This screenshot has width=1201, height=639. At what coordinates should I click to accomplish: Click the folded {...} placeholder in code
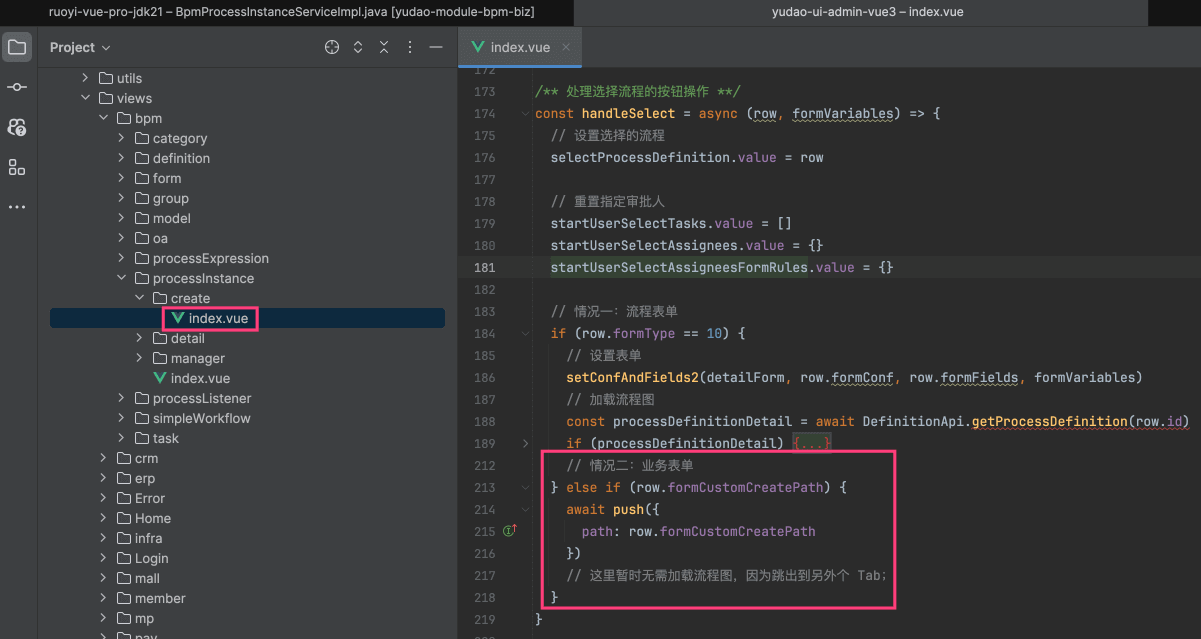coord(812,443)
